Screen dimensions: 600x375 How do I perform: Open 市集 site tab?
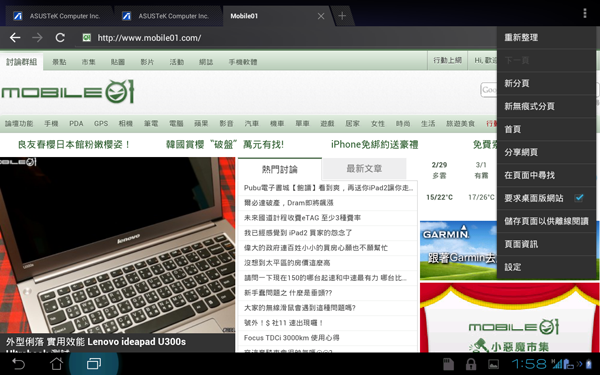88,62
